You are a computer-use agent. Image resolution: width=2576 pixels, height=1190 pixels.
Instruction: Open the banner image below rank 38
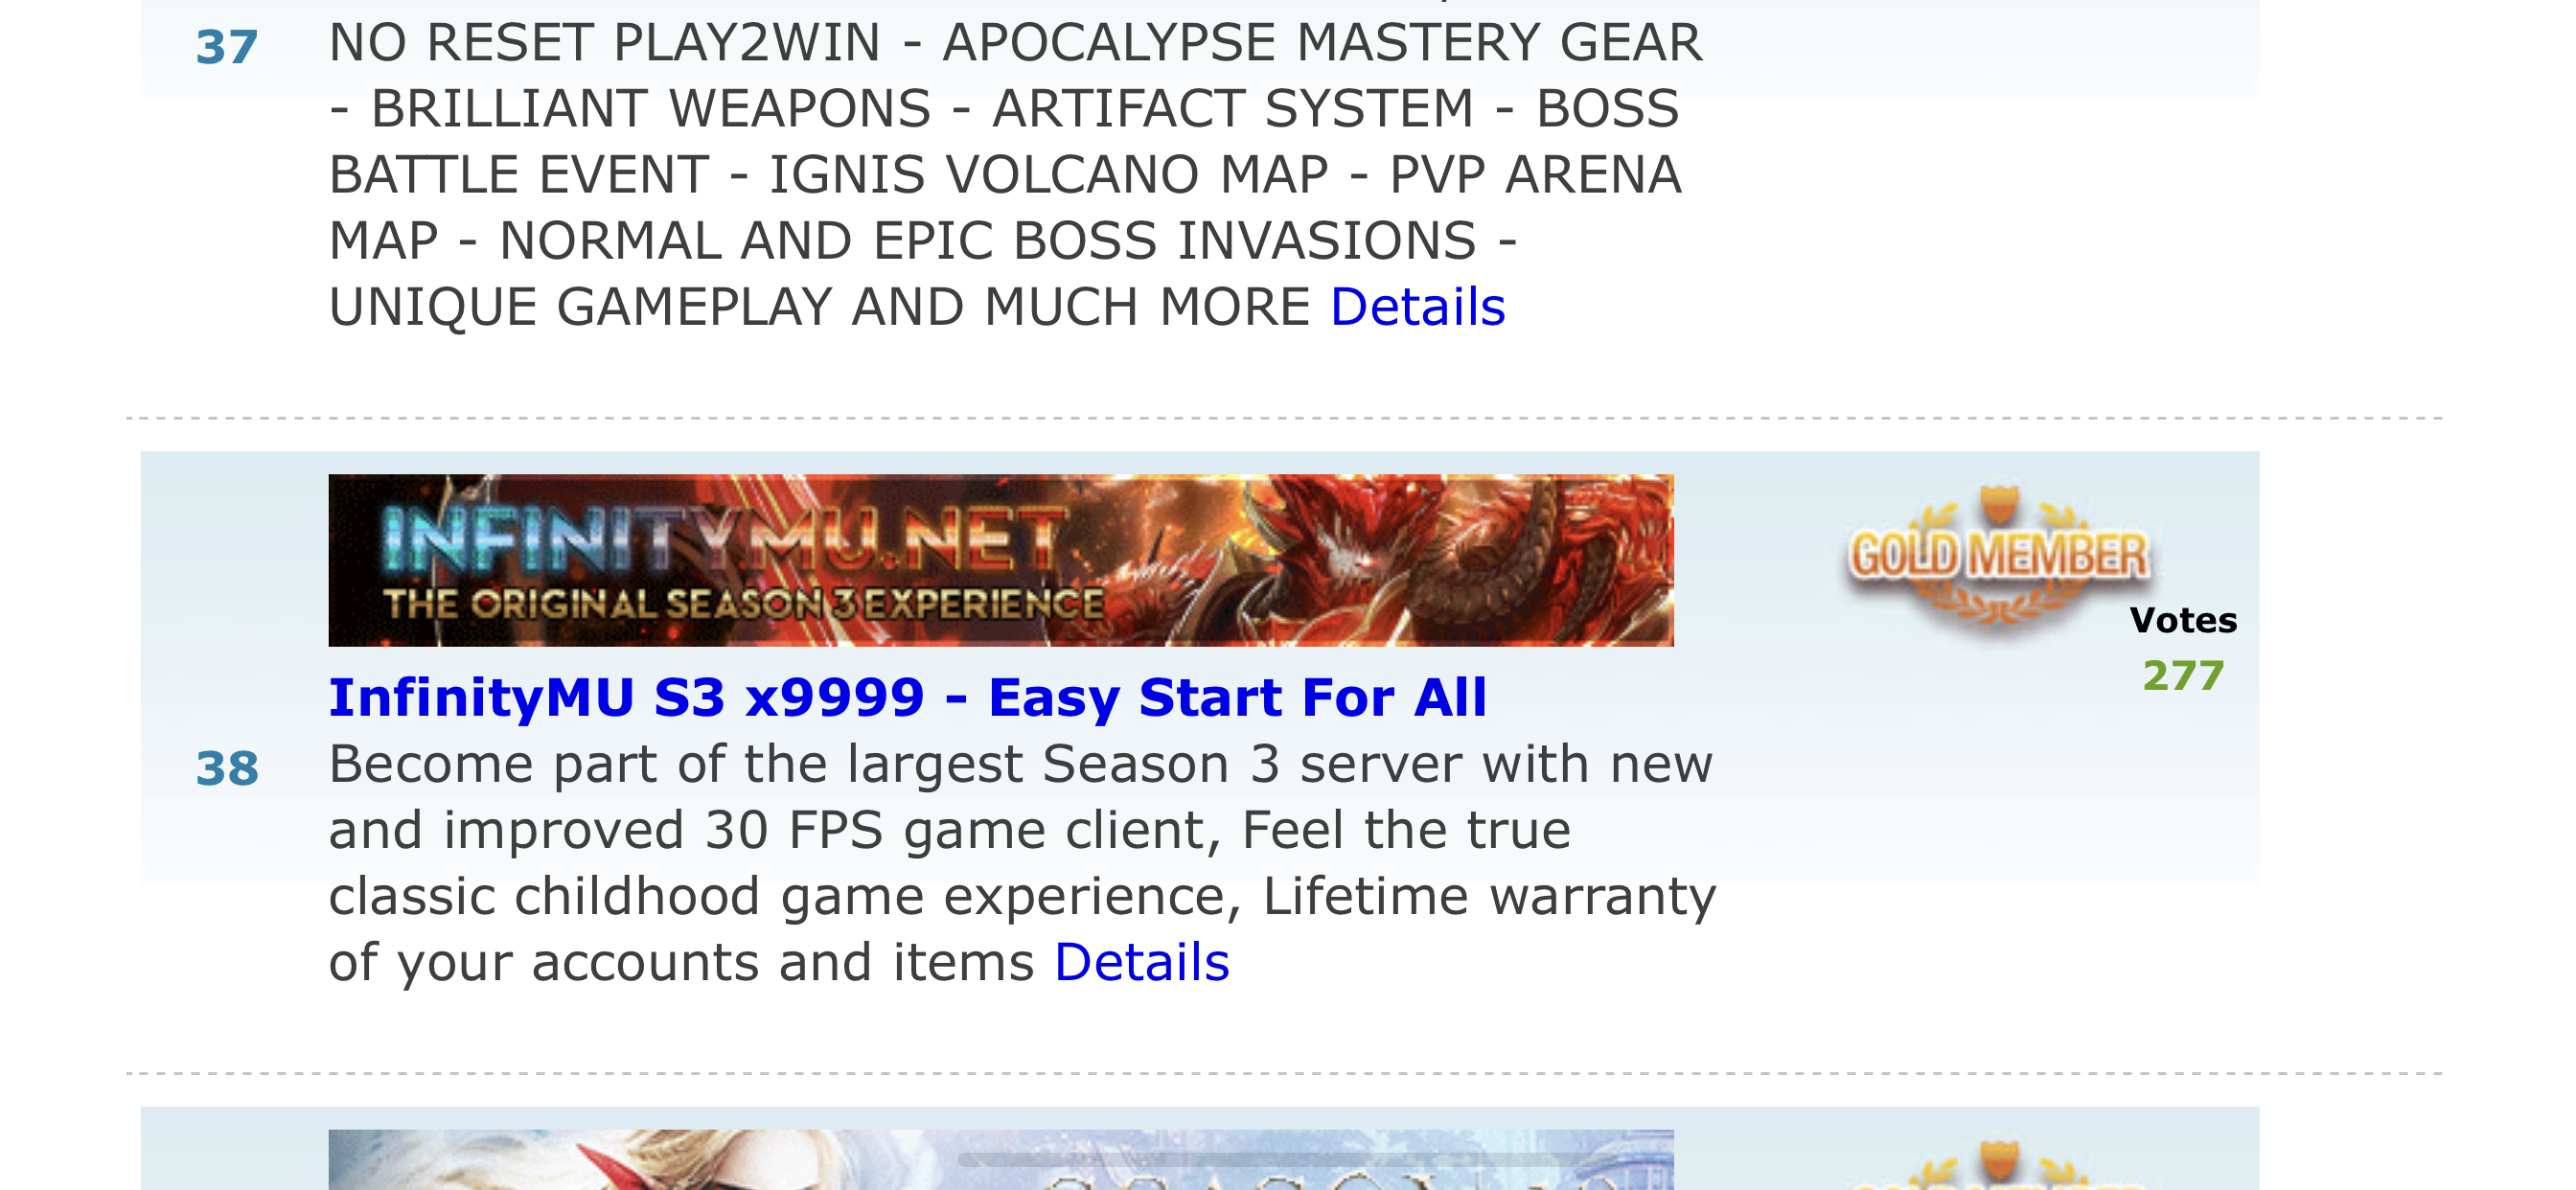point(1000,1160)
